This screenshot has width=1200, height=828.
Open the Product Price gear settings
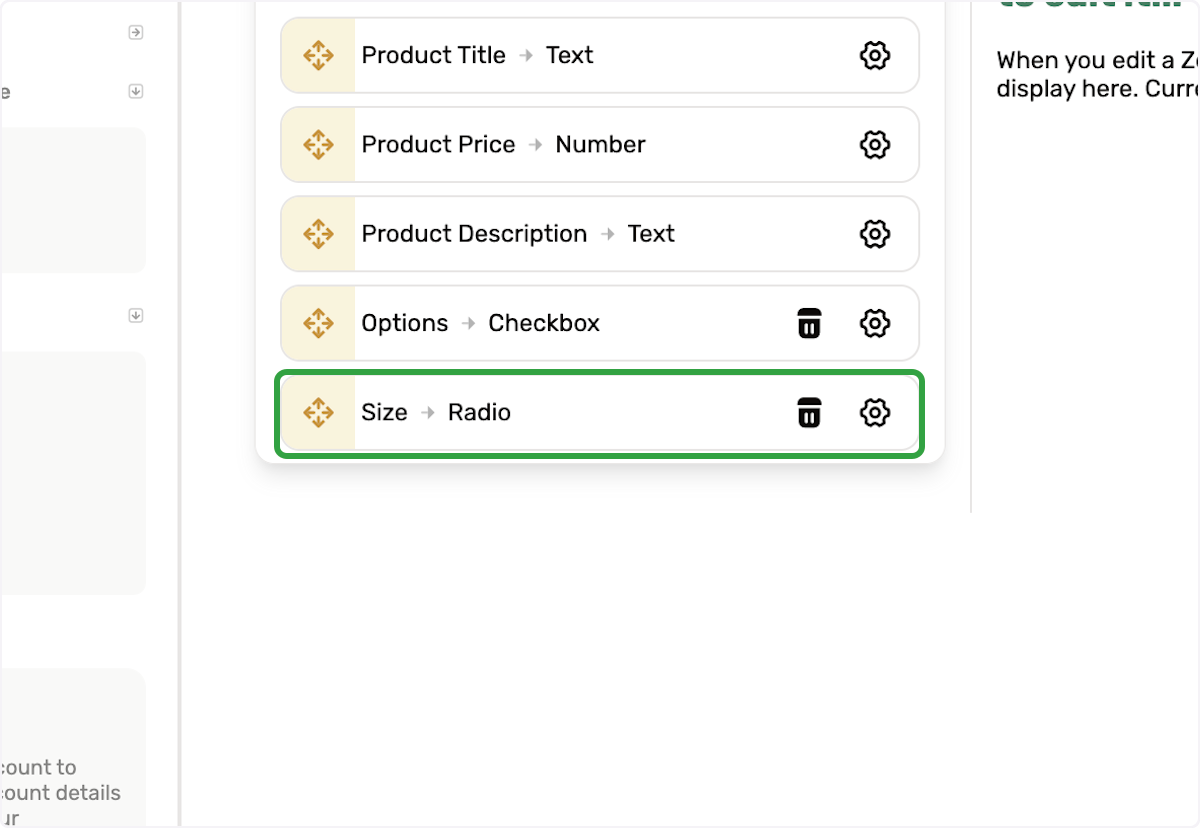(x=875, y=144)
